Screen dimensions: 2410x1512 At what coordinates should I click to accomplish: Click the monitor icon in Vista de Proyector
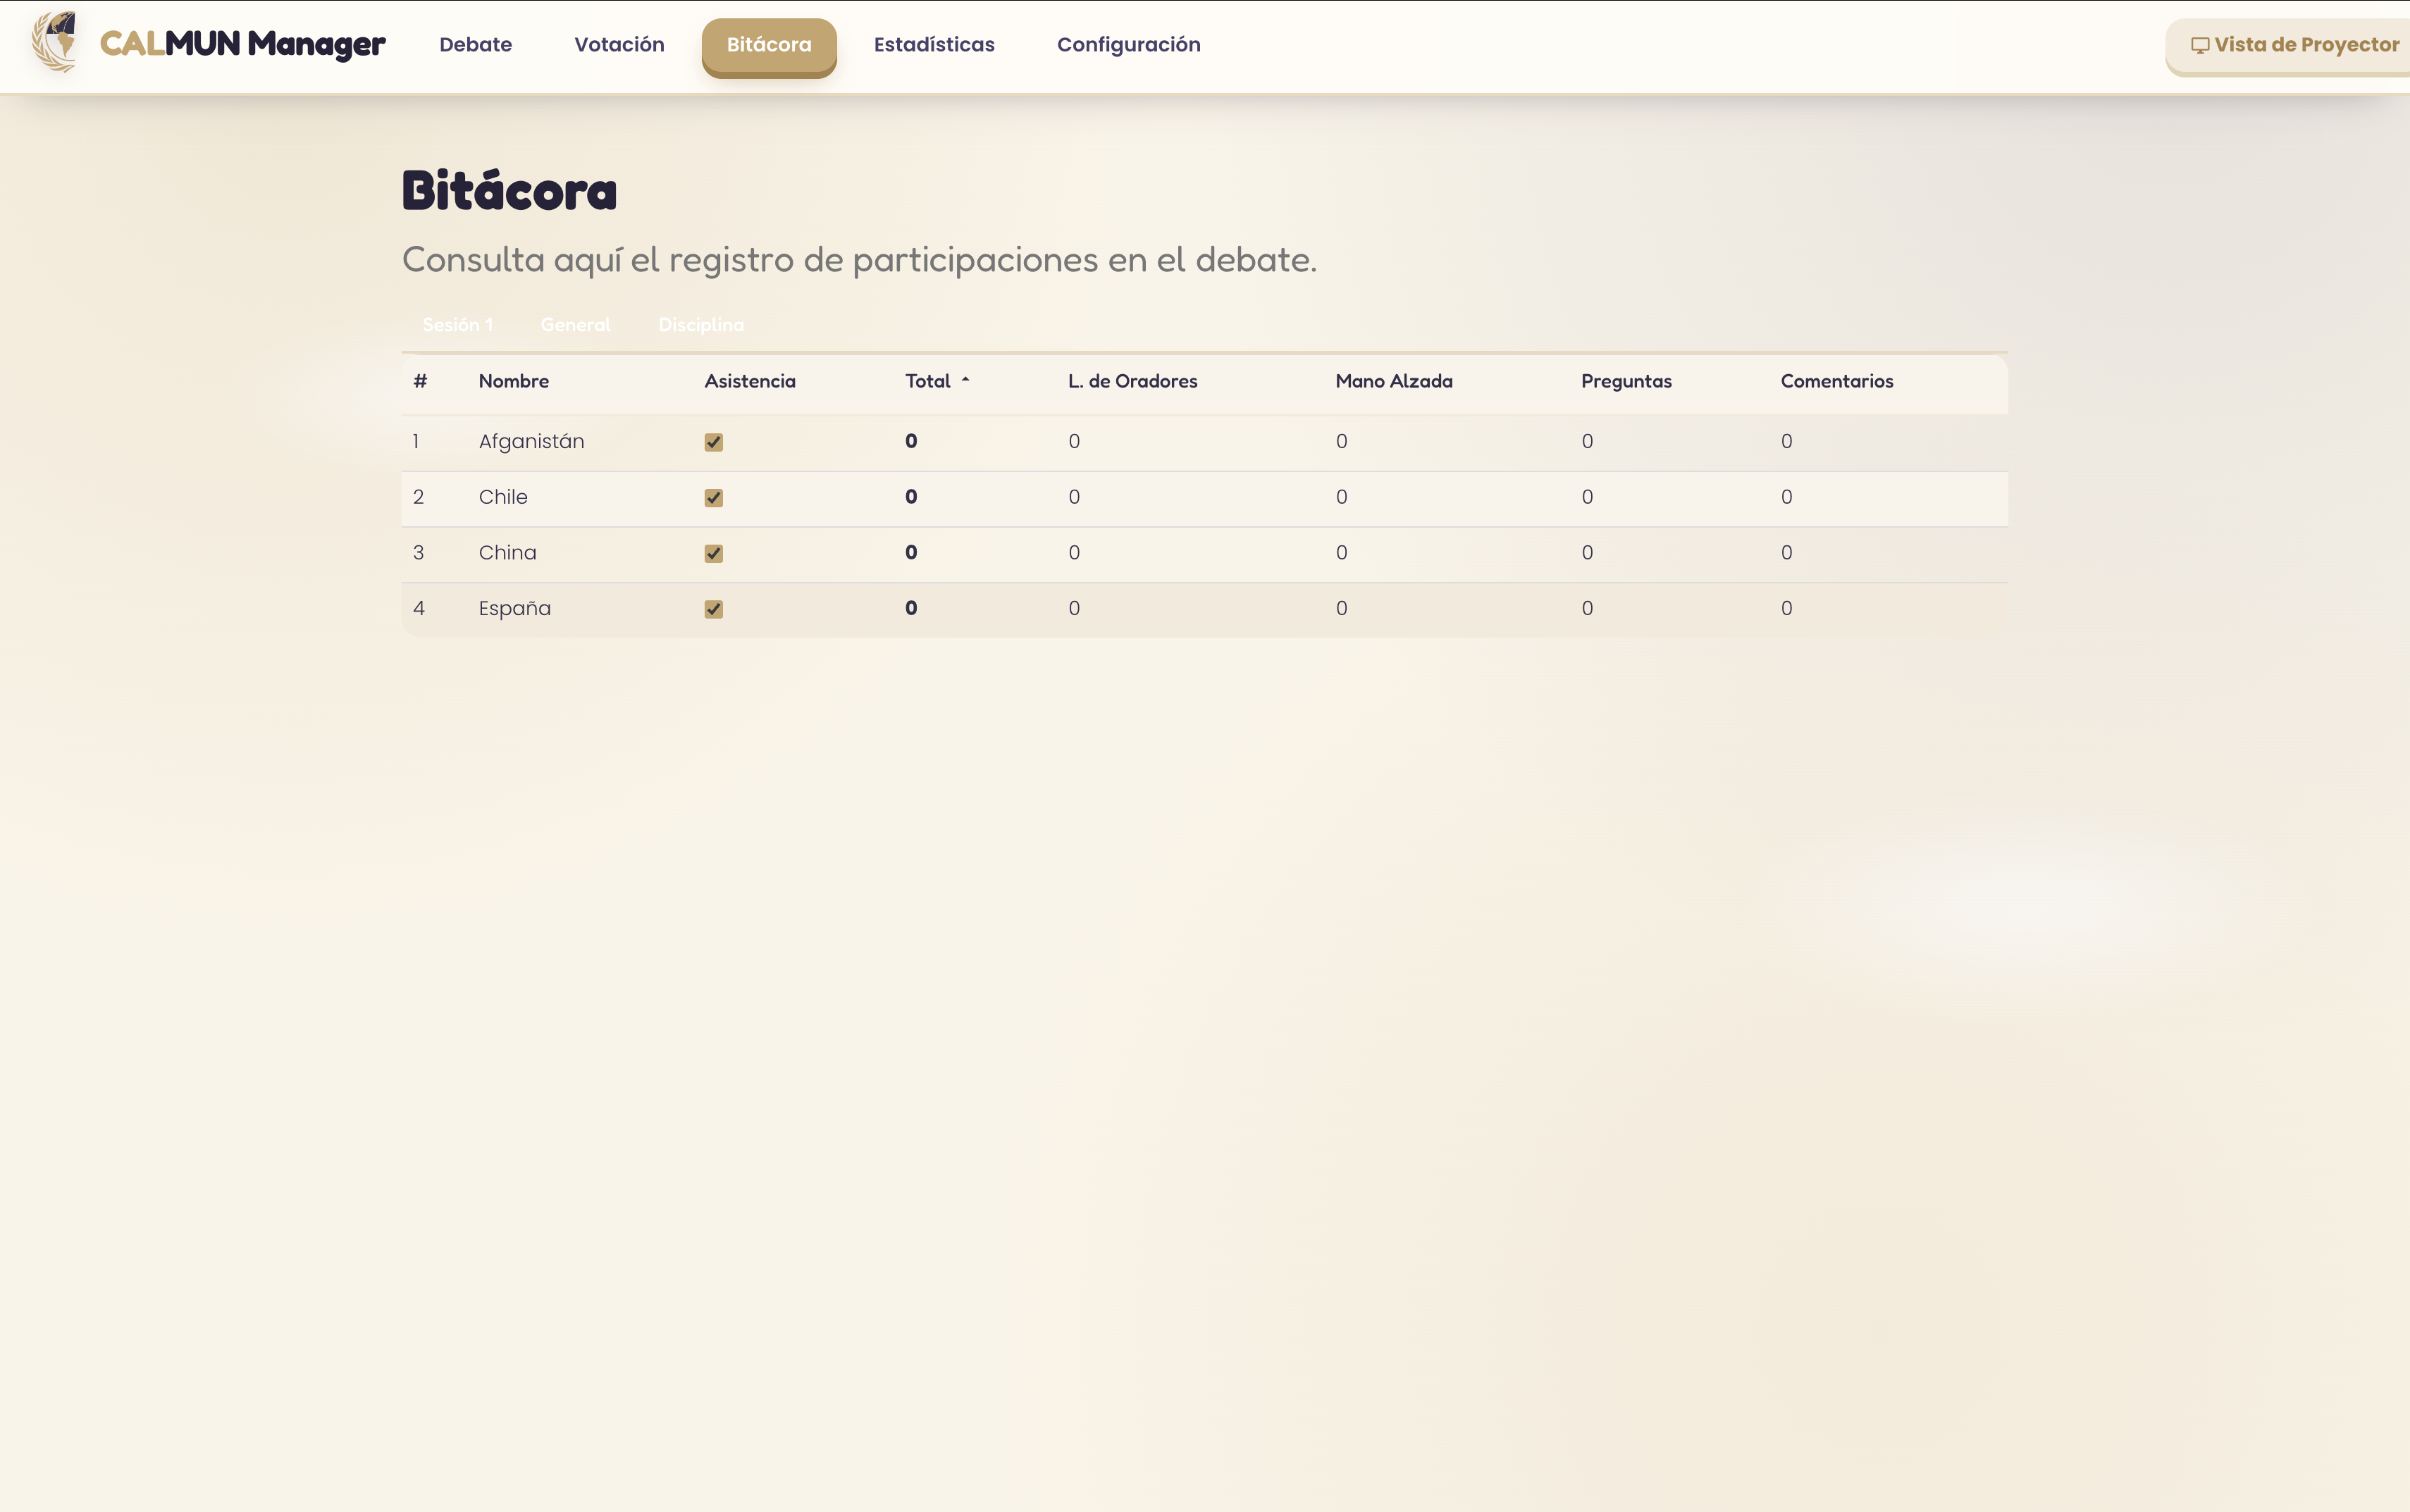2200,45
